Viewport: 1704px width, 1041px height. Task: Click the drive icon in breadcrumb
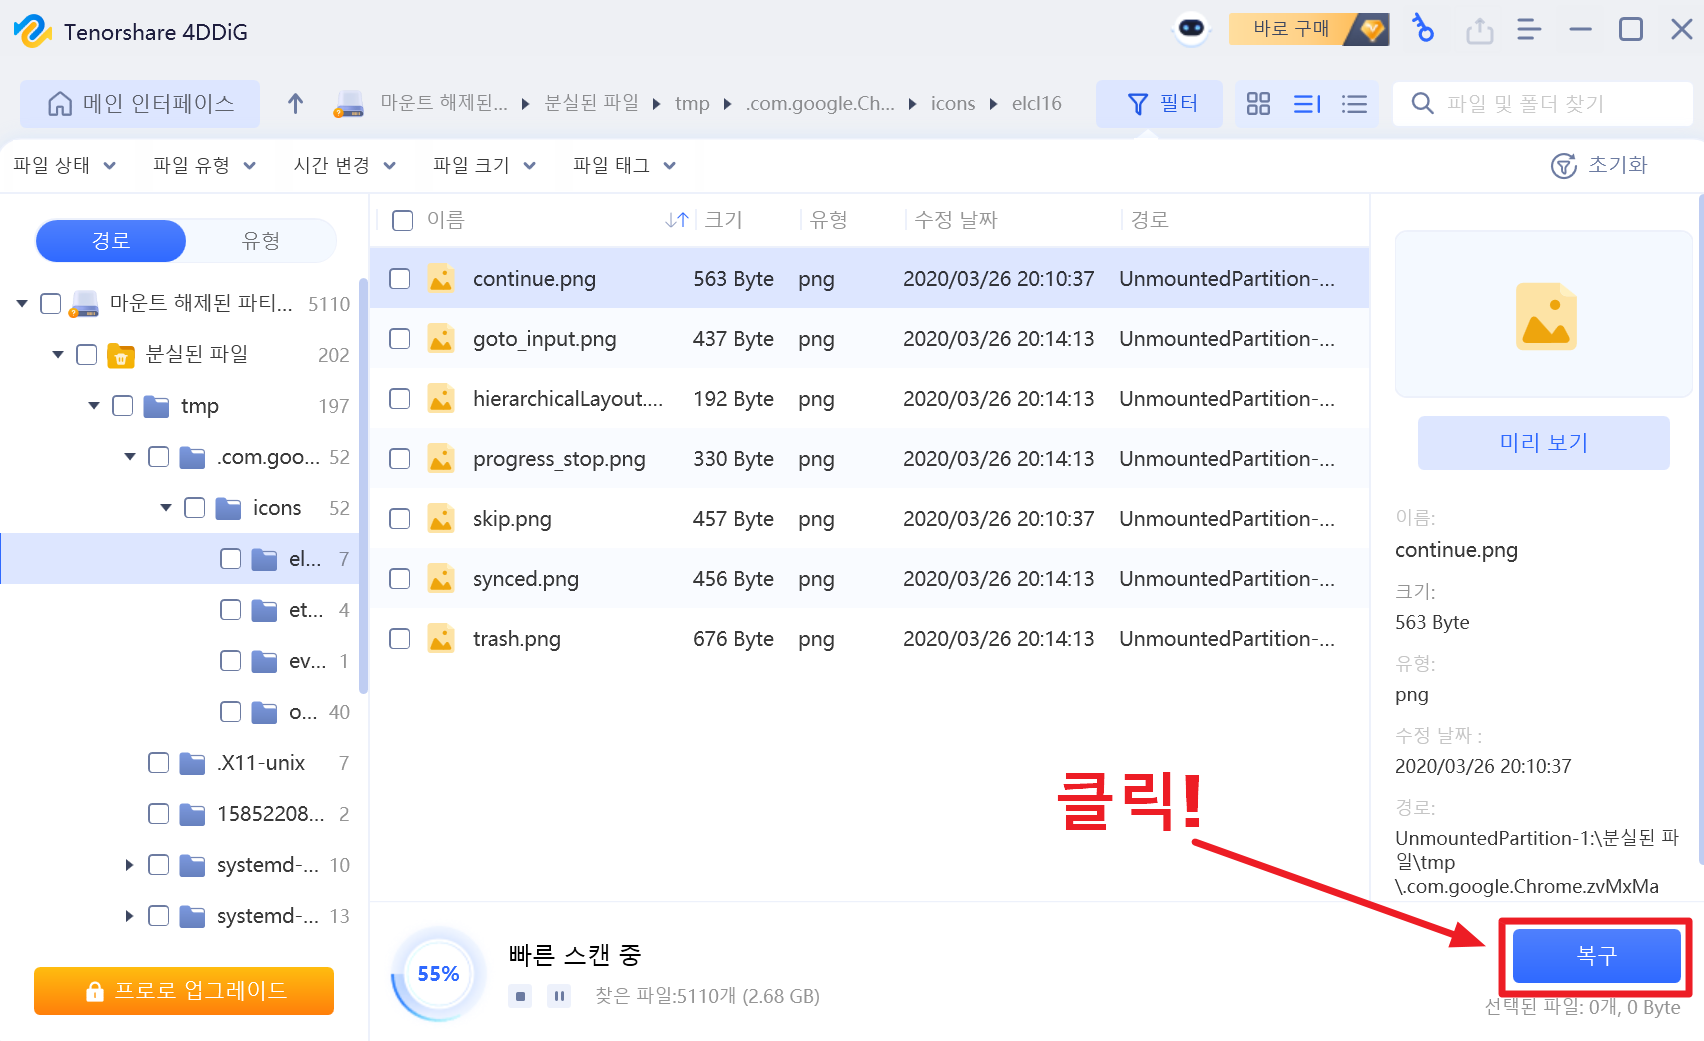(348, 104)
